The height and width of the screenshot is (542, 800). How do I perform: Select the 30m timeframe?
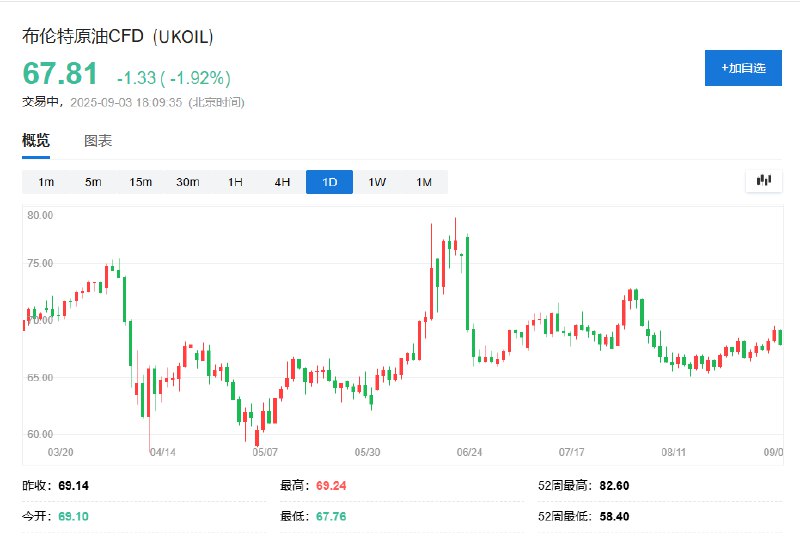187,182
